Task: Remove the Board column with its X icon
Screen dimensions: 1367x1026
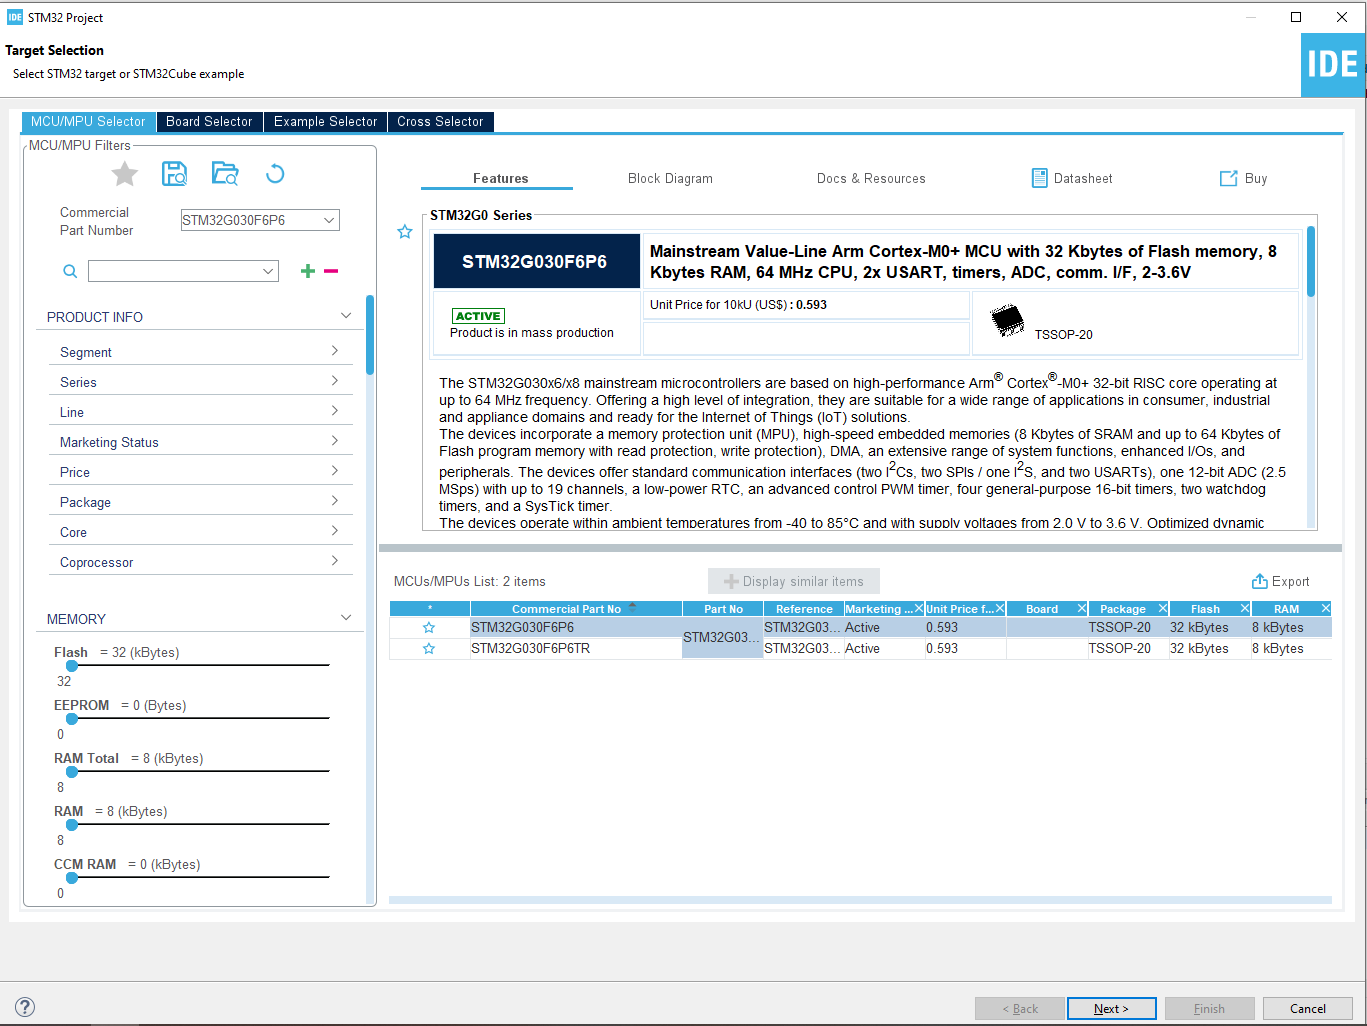Action: 1082,608
